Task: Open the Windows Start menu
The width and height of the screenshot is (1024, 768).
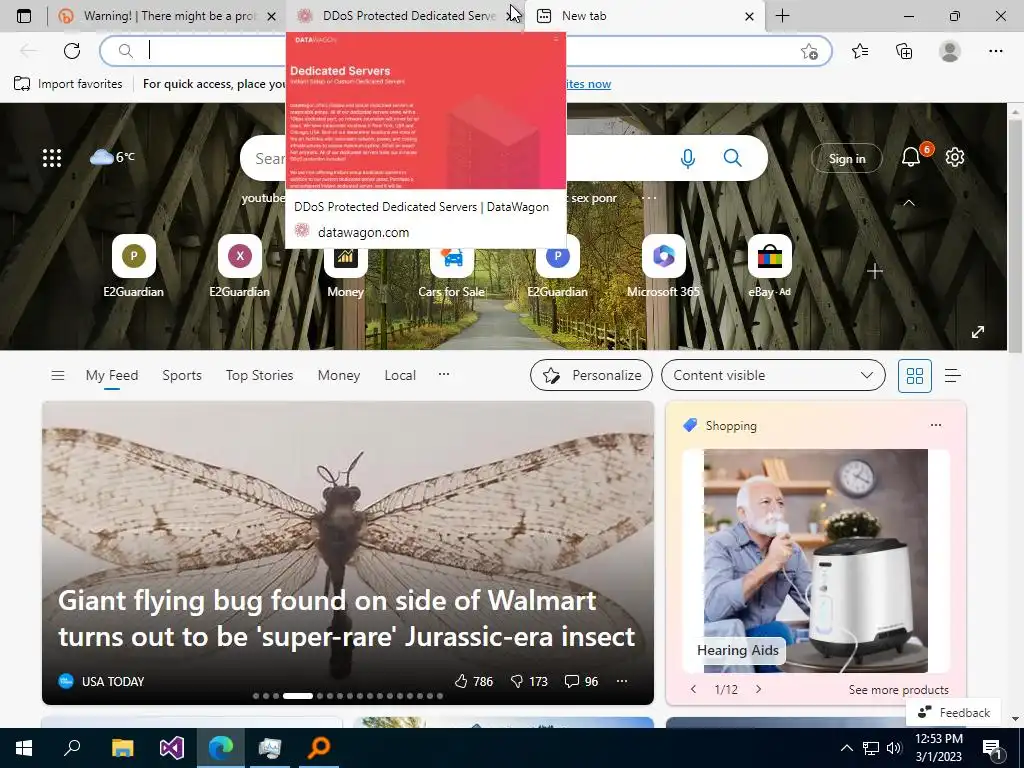Action: (24, 748)
